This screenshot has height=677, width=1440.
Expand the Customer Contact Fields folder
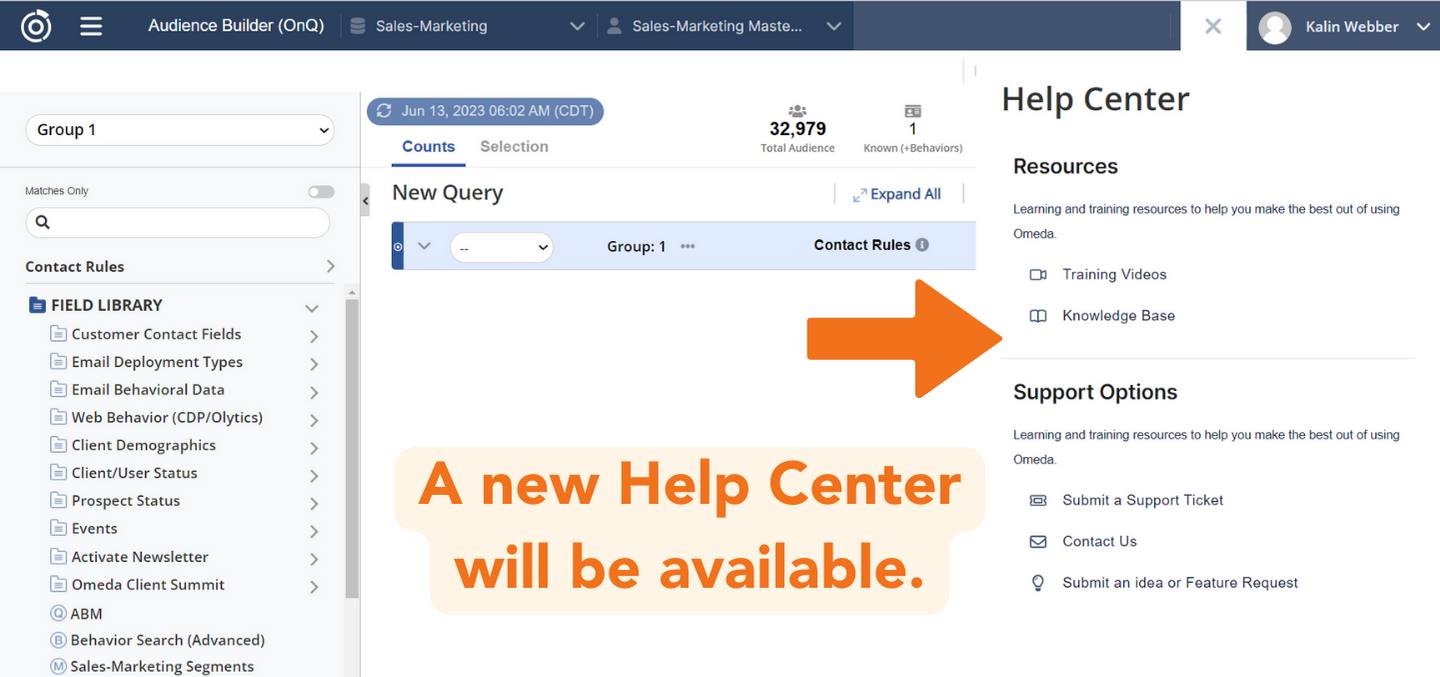[313, 336]
